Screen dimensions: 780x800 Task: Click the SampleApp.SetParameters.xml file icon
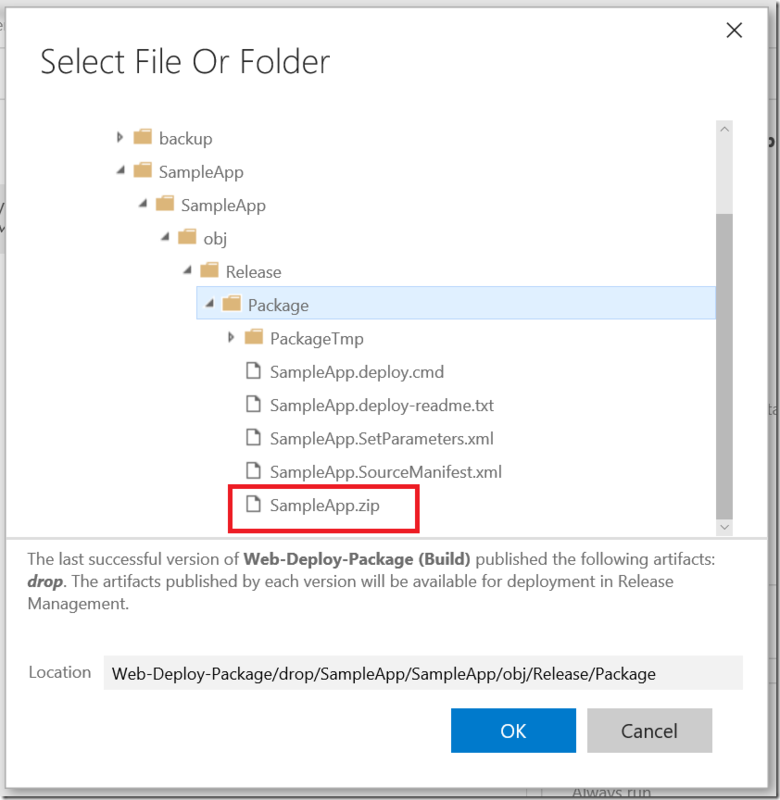[x=254, y=438]
